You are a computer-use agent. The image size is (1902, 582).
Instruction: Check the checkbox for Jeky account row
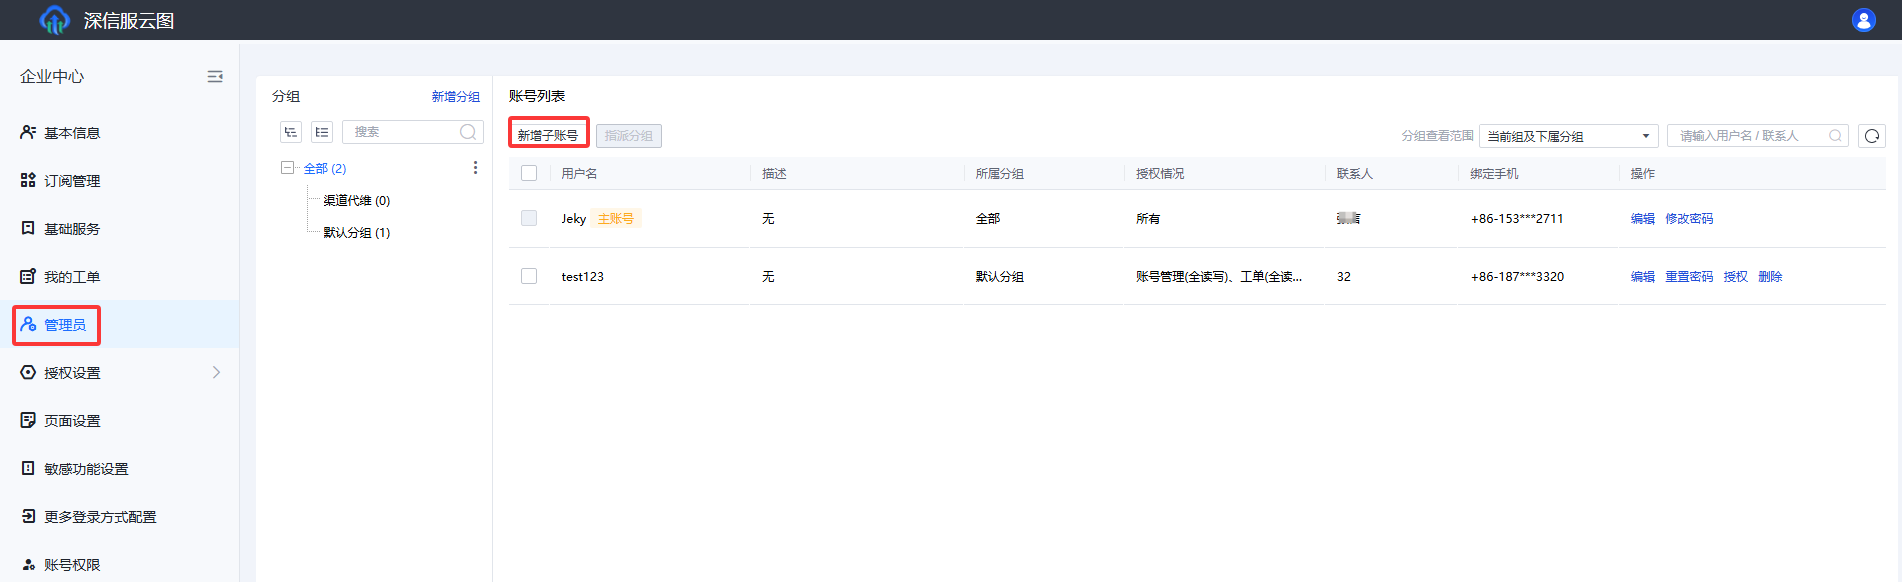(x=529, y=218)
